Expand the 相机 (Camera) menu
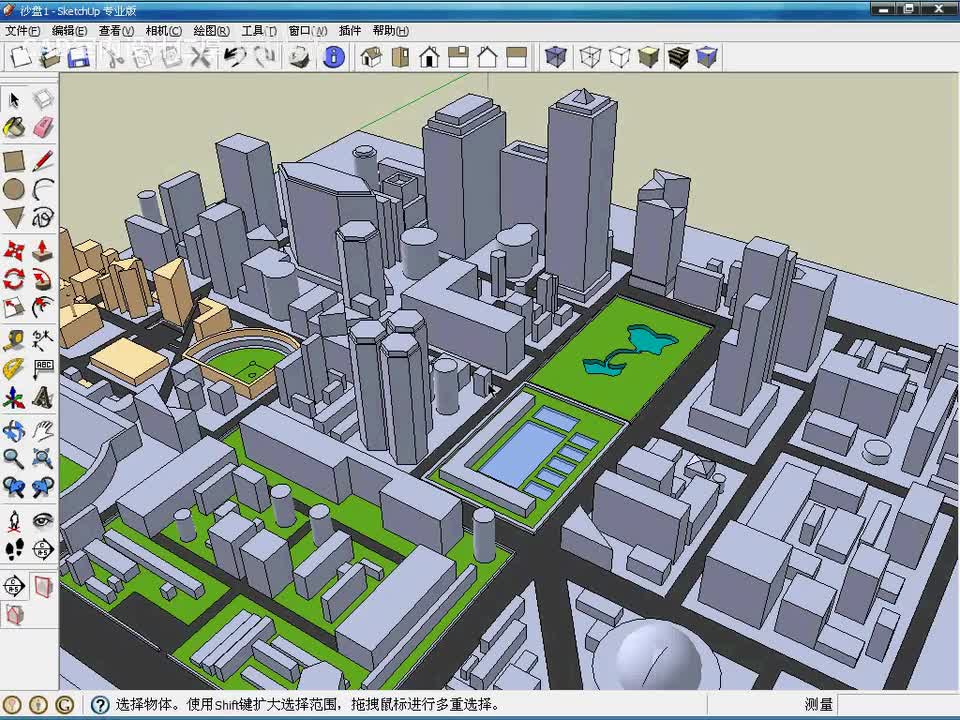The width and height of the screenshot is (960, 720). coord(164,31)
